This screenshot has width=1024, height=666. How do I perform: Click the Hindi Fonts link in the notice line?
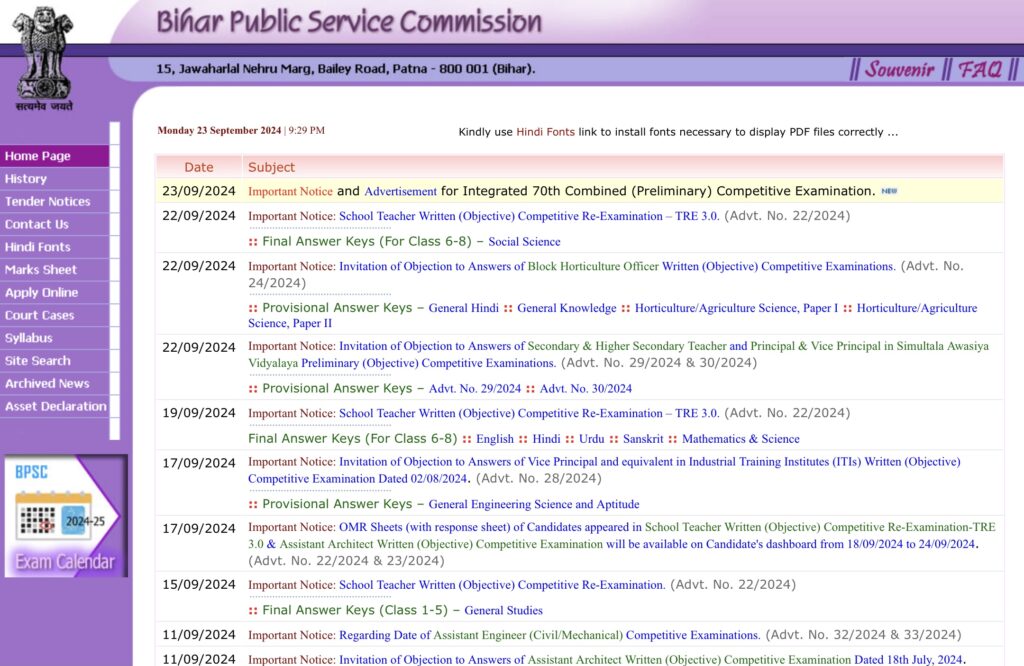tap(545, 132)
